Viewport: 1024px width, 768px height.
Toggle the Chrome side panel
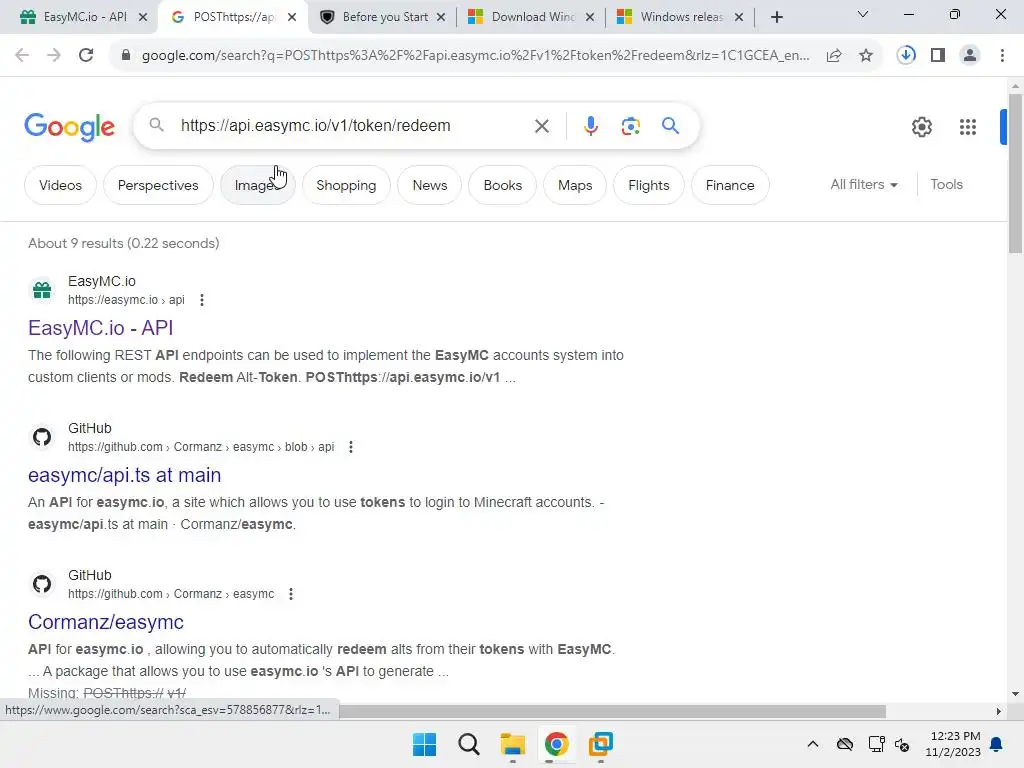[x=938, y=56]
